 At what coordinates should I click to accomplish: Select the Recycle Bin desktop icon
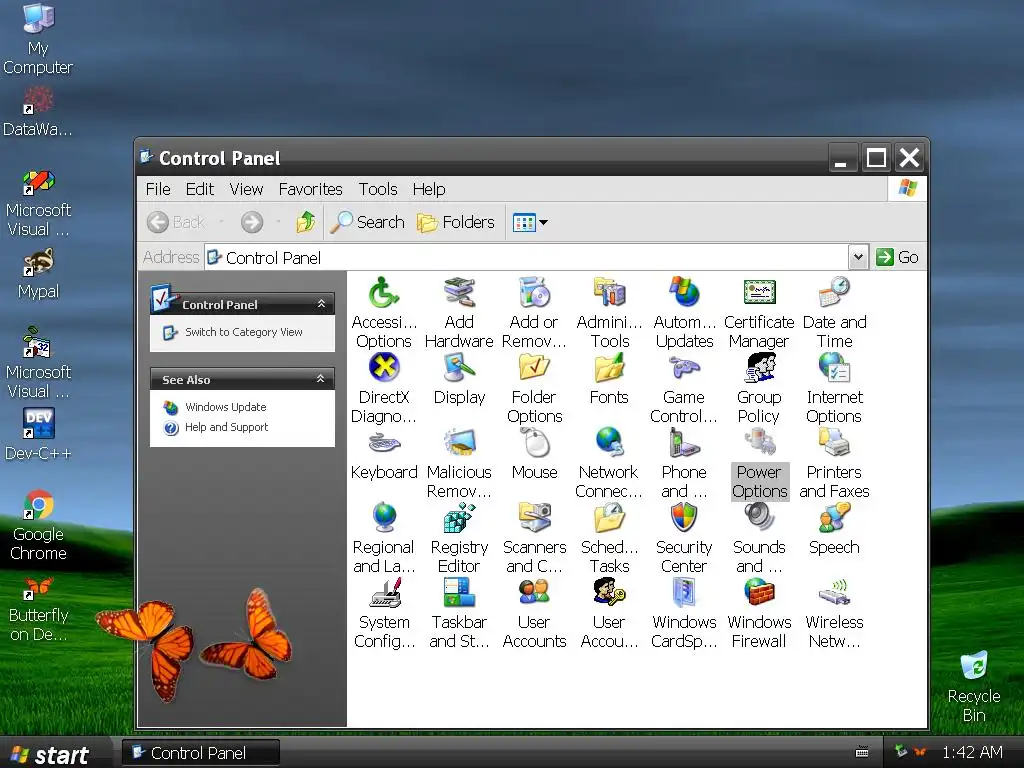click(x=974, y=686)
